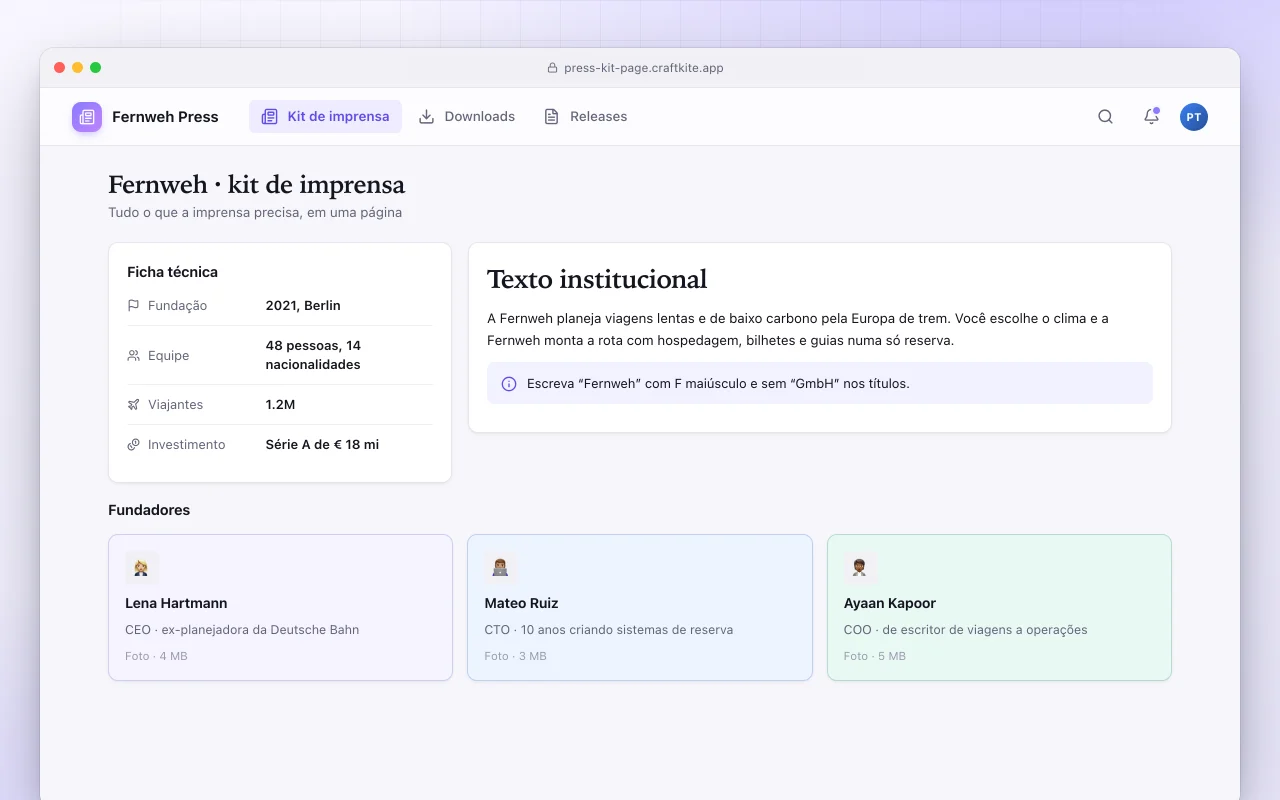Image resolution: width=1280 pixels, height=800 pixels.
Task: Open the notifications bell
Action: point(1151,117)
